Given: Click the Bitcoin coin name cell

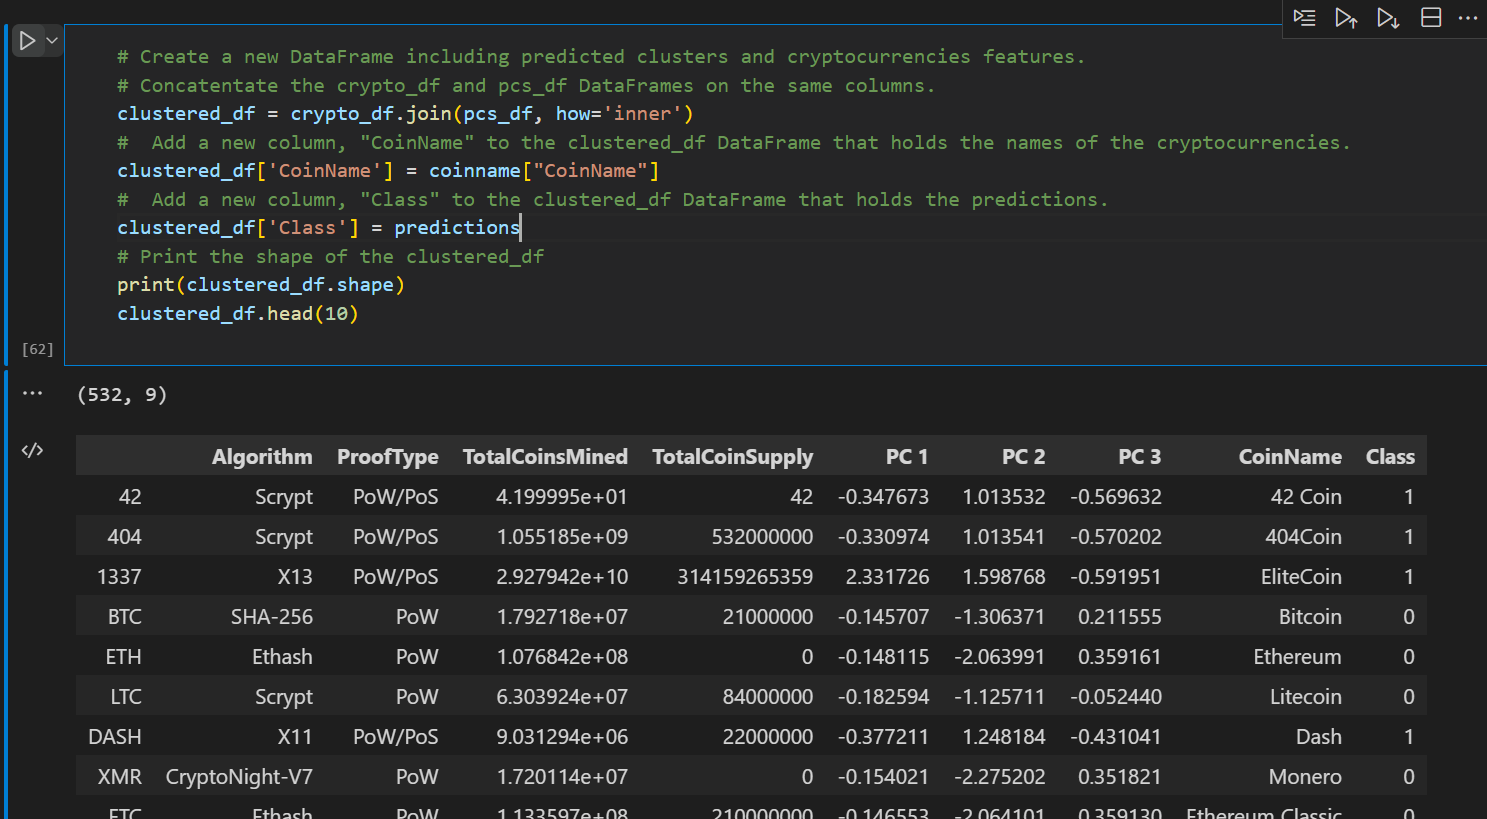Looking at the screenshot, I should coord(1310,617).
